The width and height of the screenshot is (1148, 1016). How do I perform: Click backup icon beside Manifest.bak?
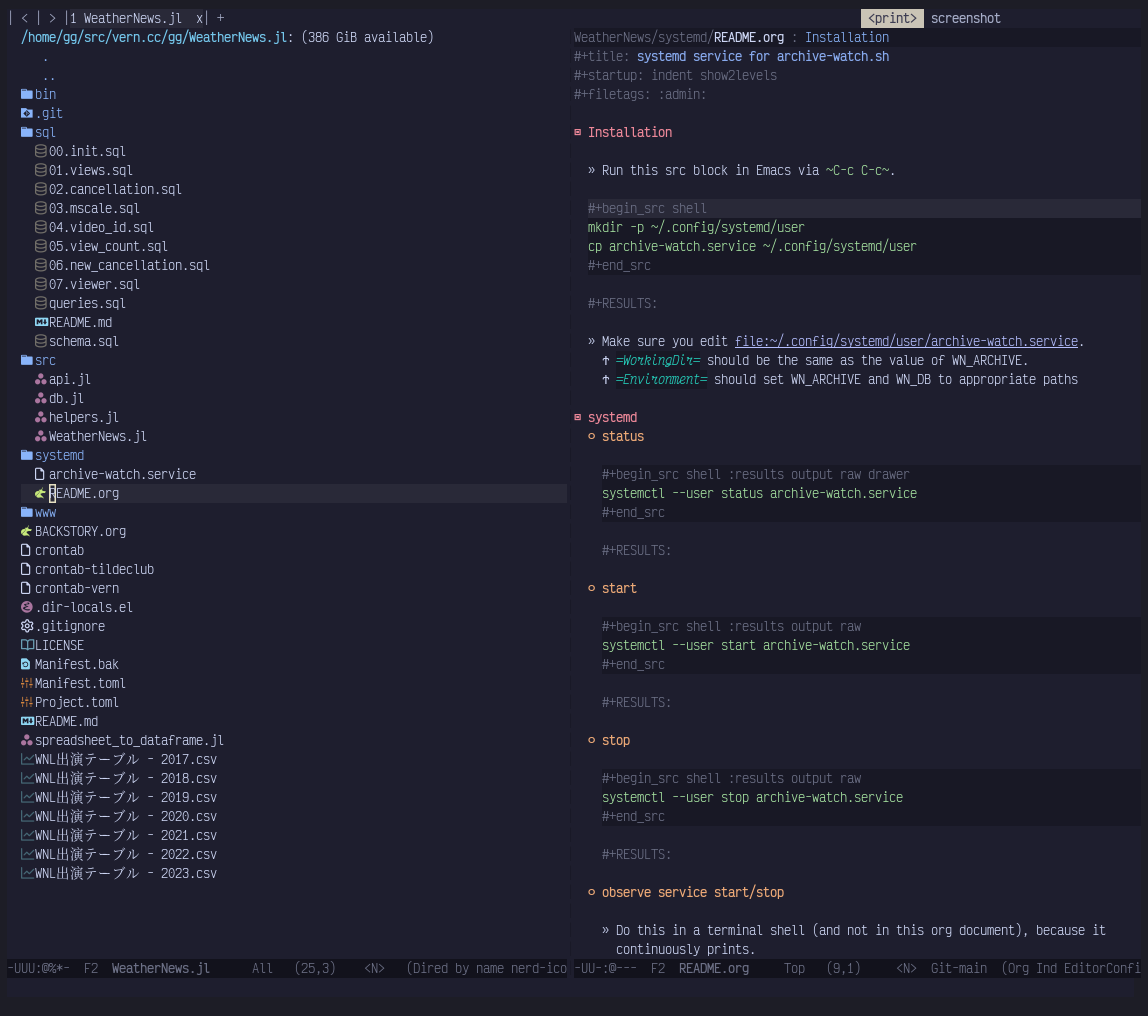point(26,665)
